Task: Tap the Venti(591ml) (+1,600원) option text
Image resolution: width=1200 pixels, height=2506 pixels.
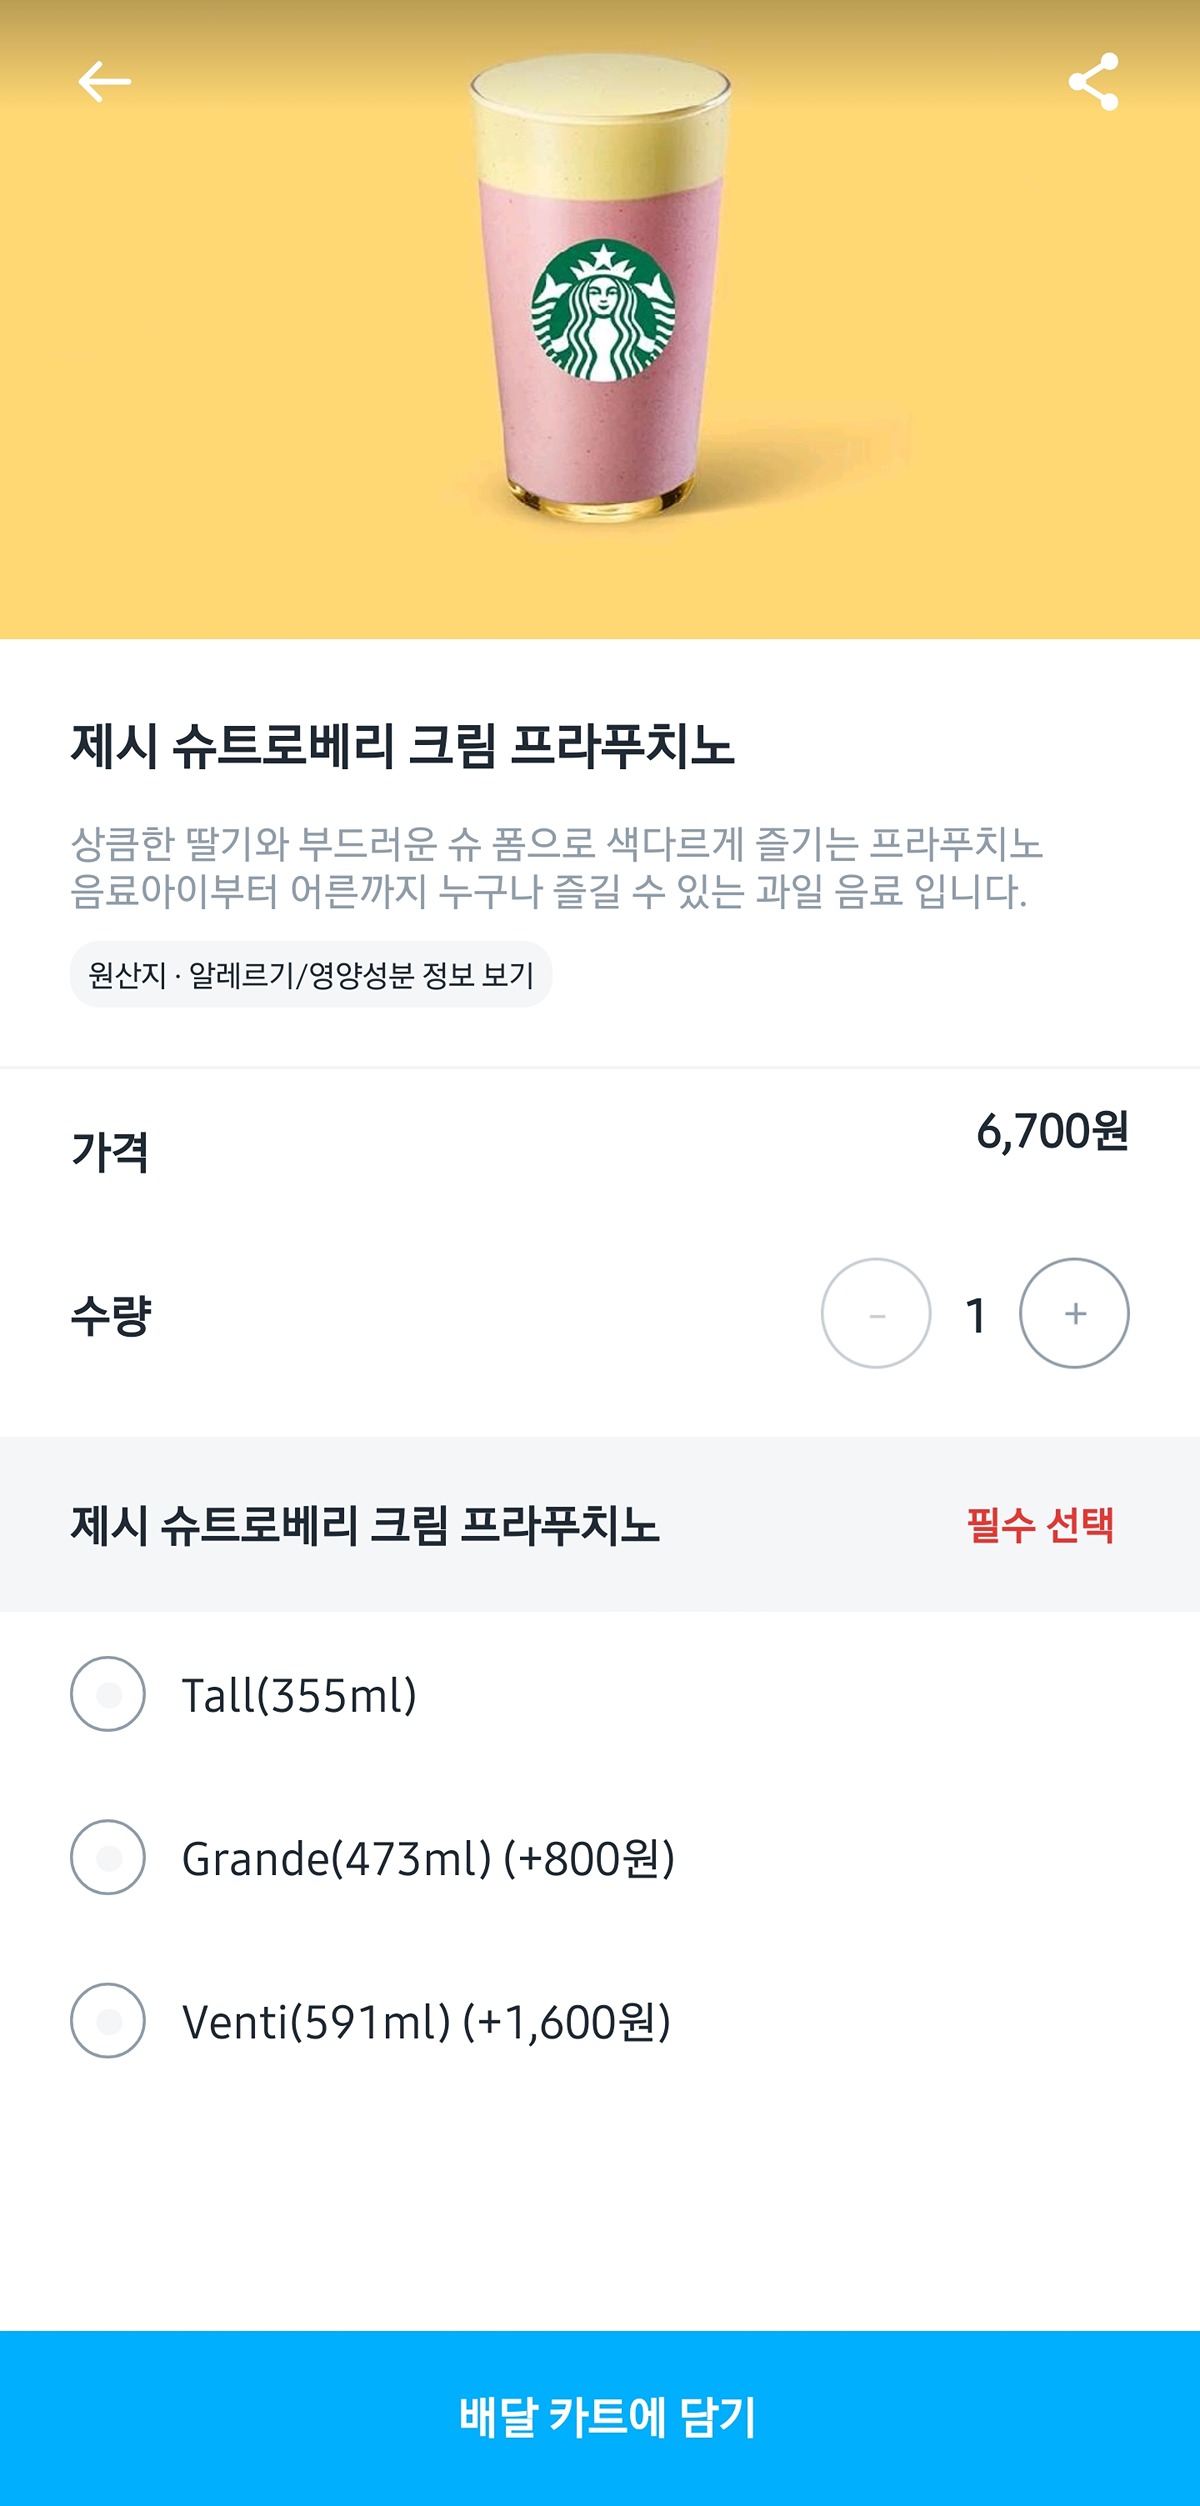Action: click(x=426, y=2022)
